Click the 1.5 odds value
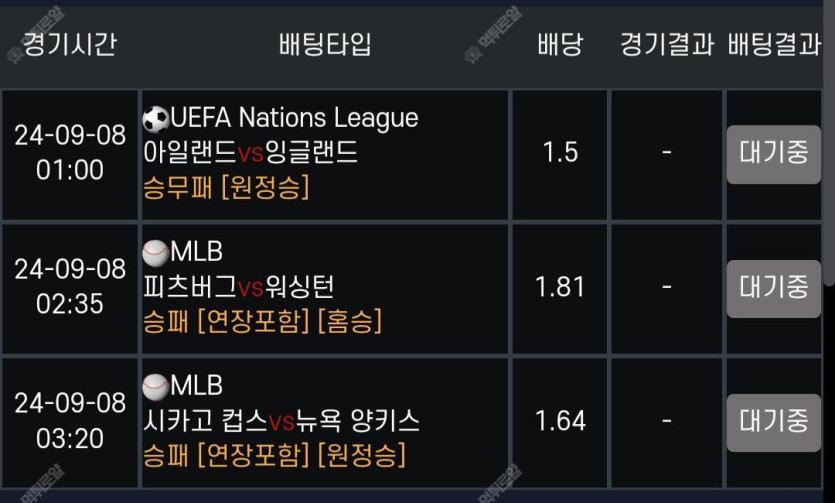 (560, 153)
